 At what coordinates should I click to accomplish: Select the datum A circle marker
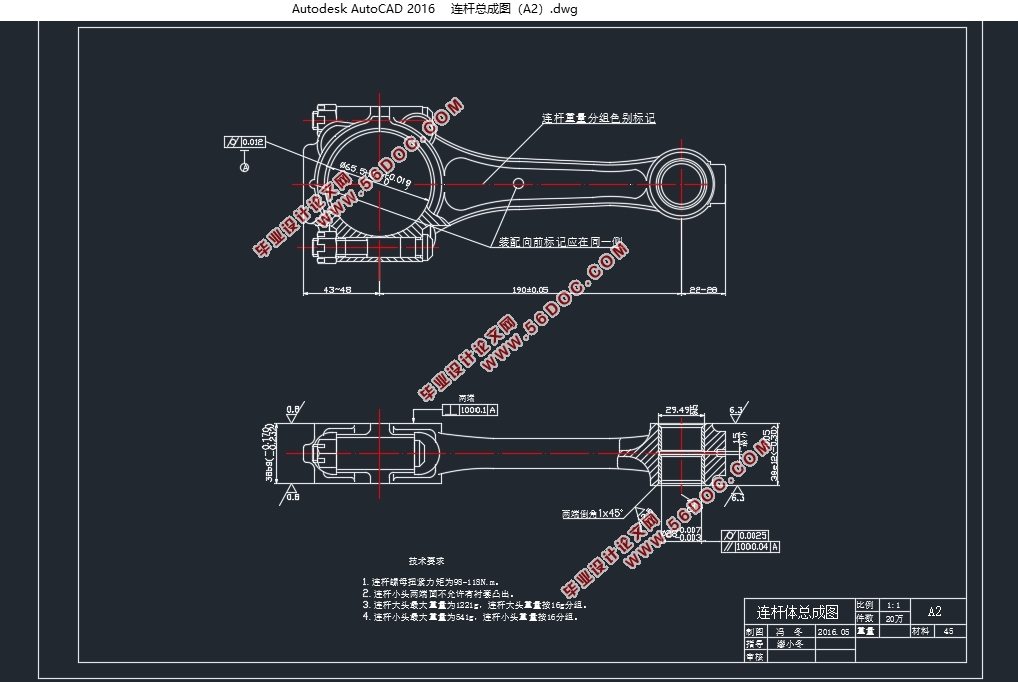point(244,168)
